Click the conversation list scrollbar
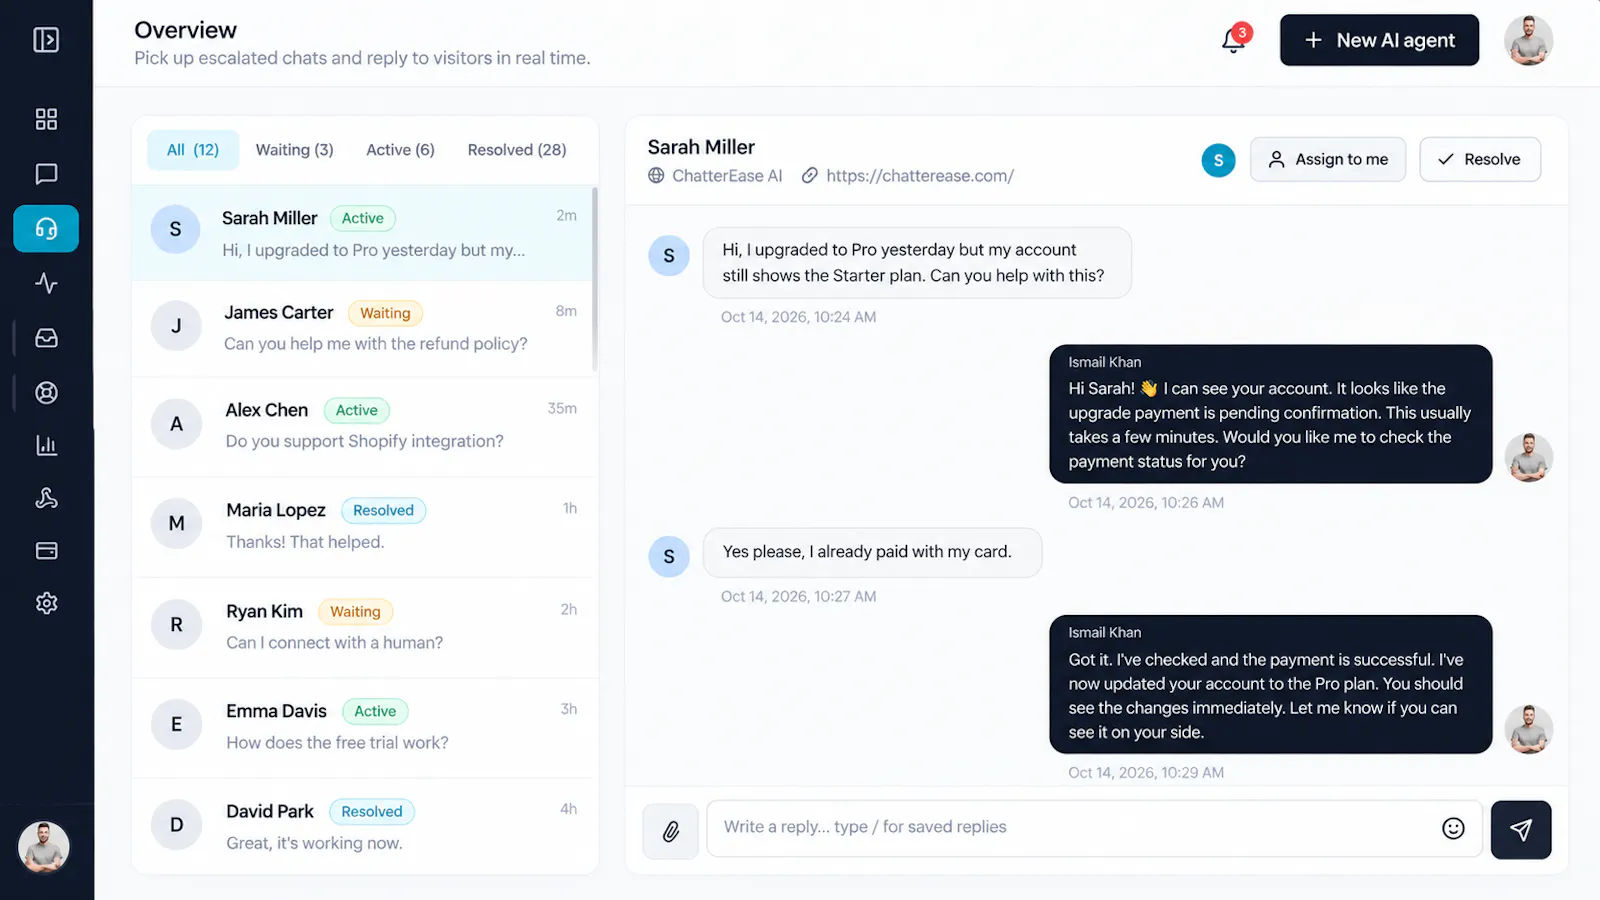1600x900 pixels. pos(595,280)
